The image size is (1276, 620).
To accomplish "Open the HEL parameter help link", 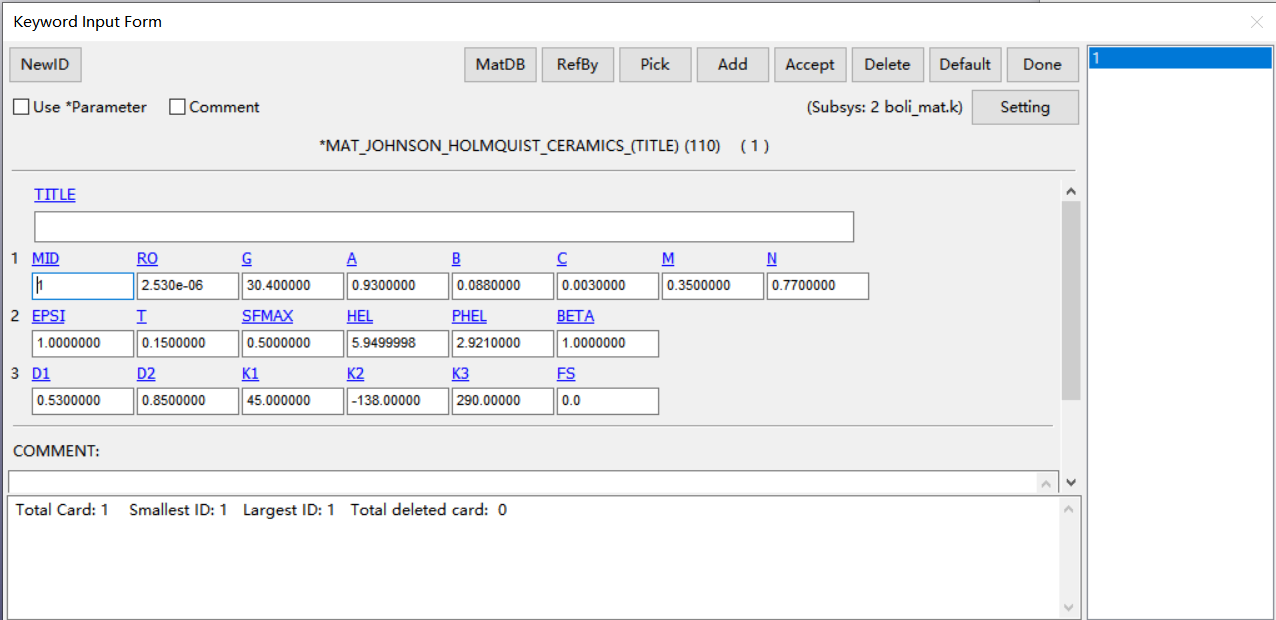I will [x=359, y=315].
